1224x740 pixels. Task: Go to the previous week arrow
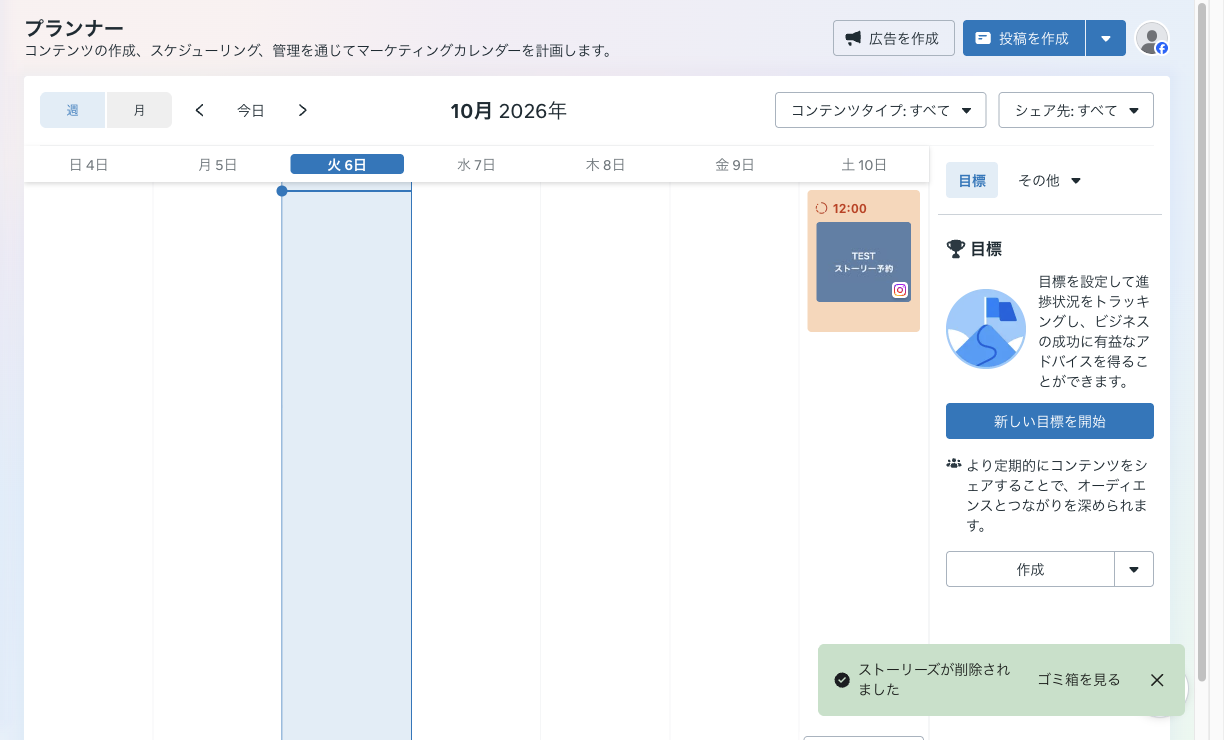click(x=200, y=110)
